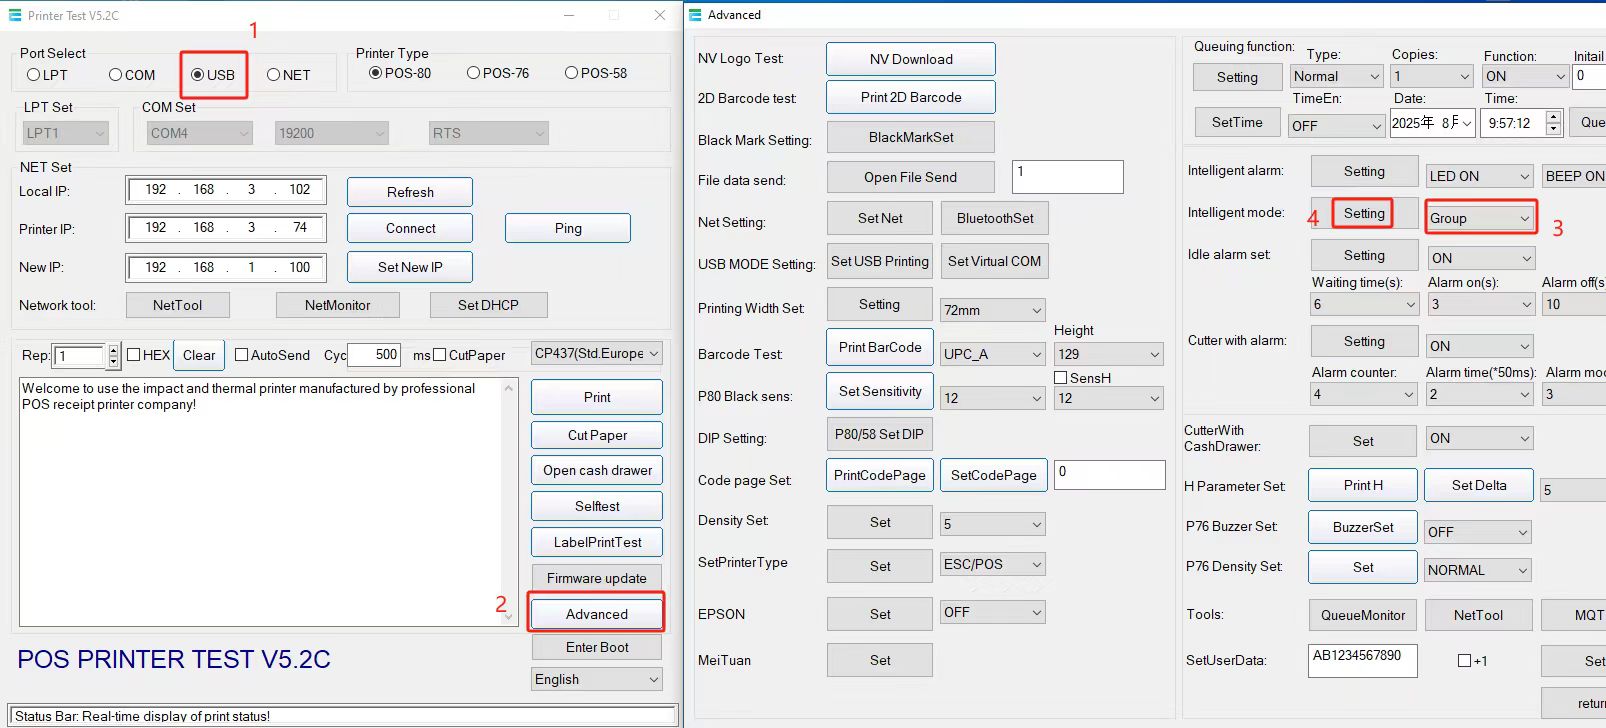Select the LPT port radio button
The width and height of the screenshot is (1606, 728).
[34, 75]
